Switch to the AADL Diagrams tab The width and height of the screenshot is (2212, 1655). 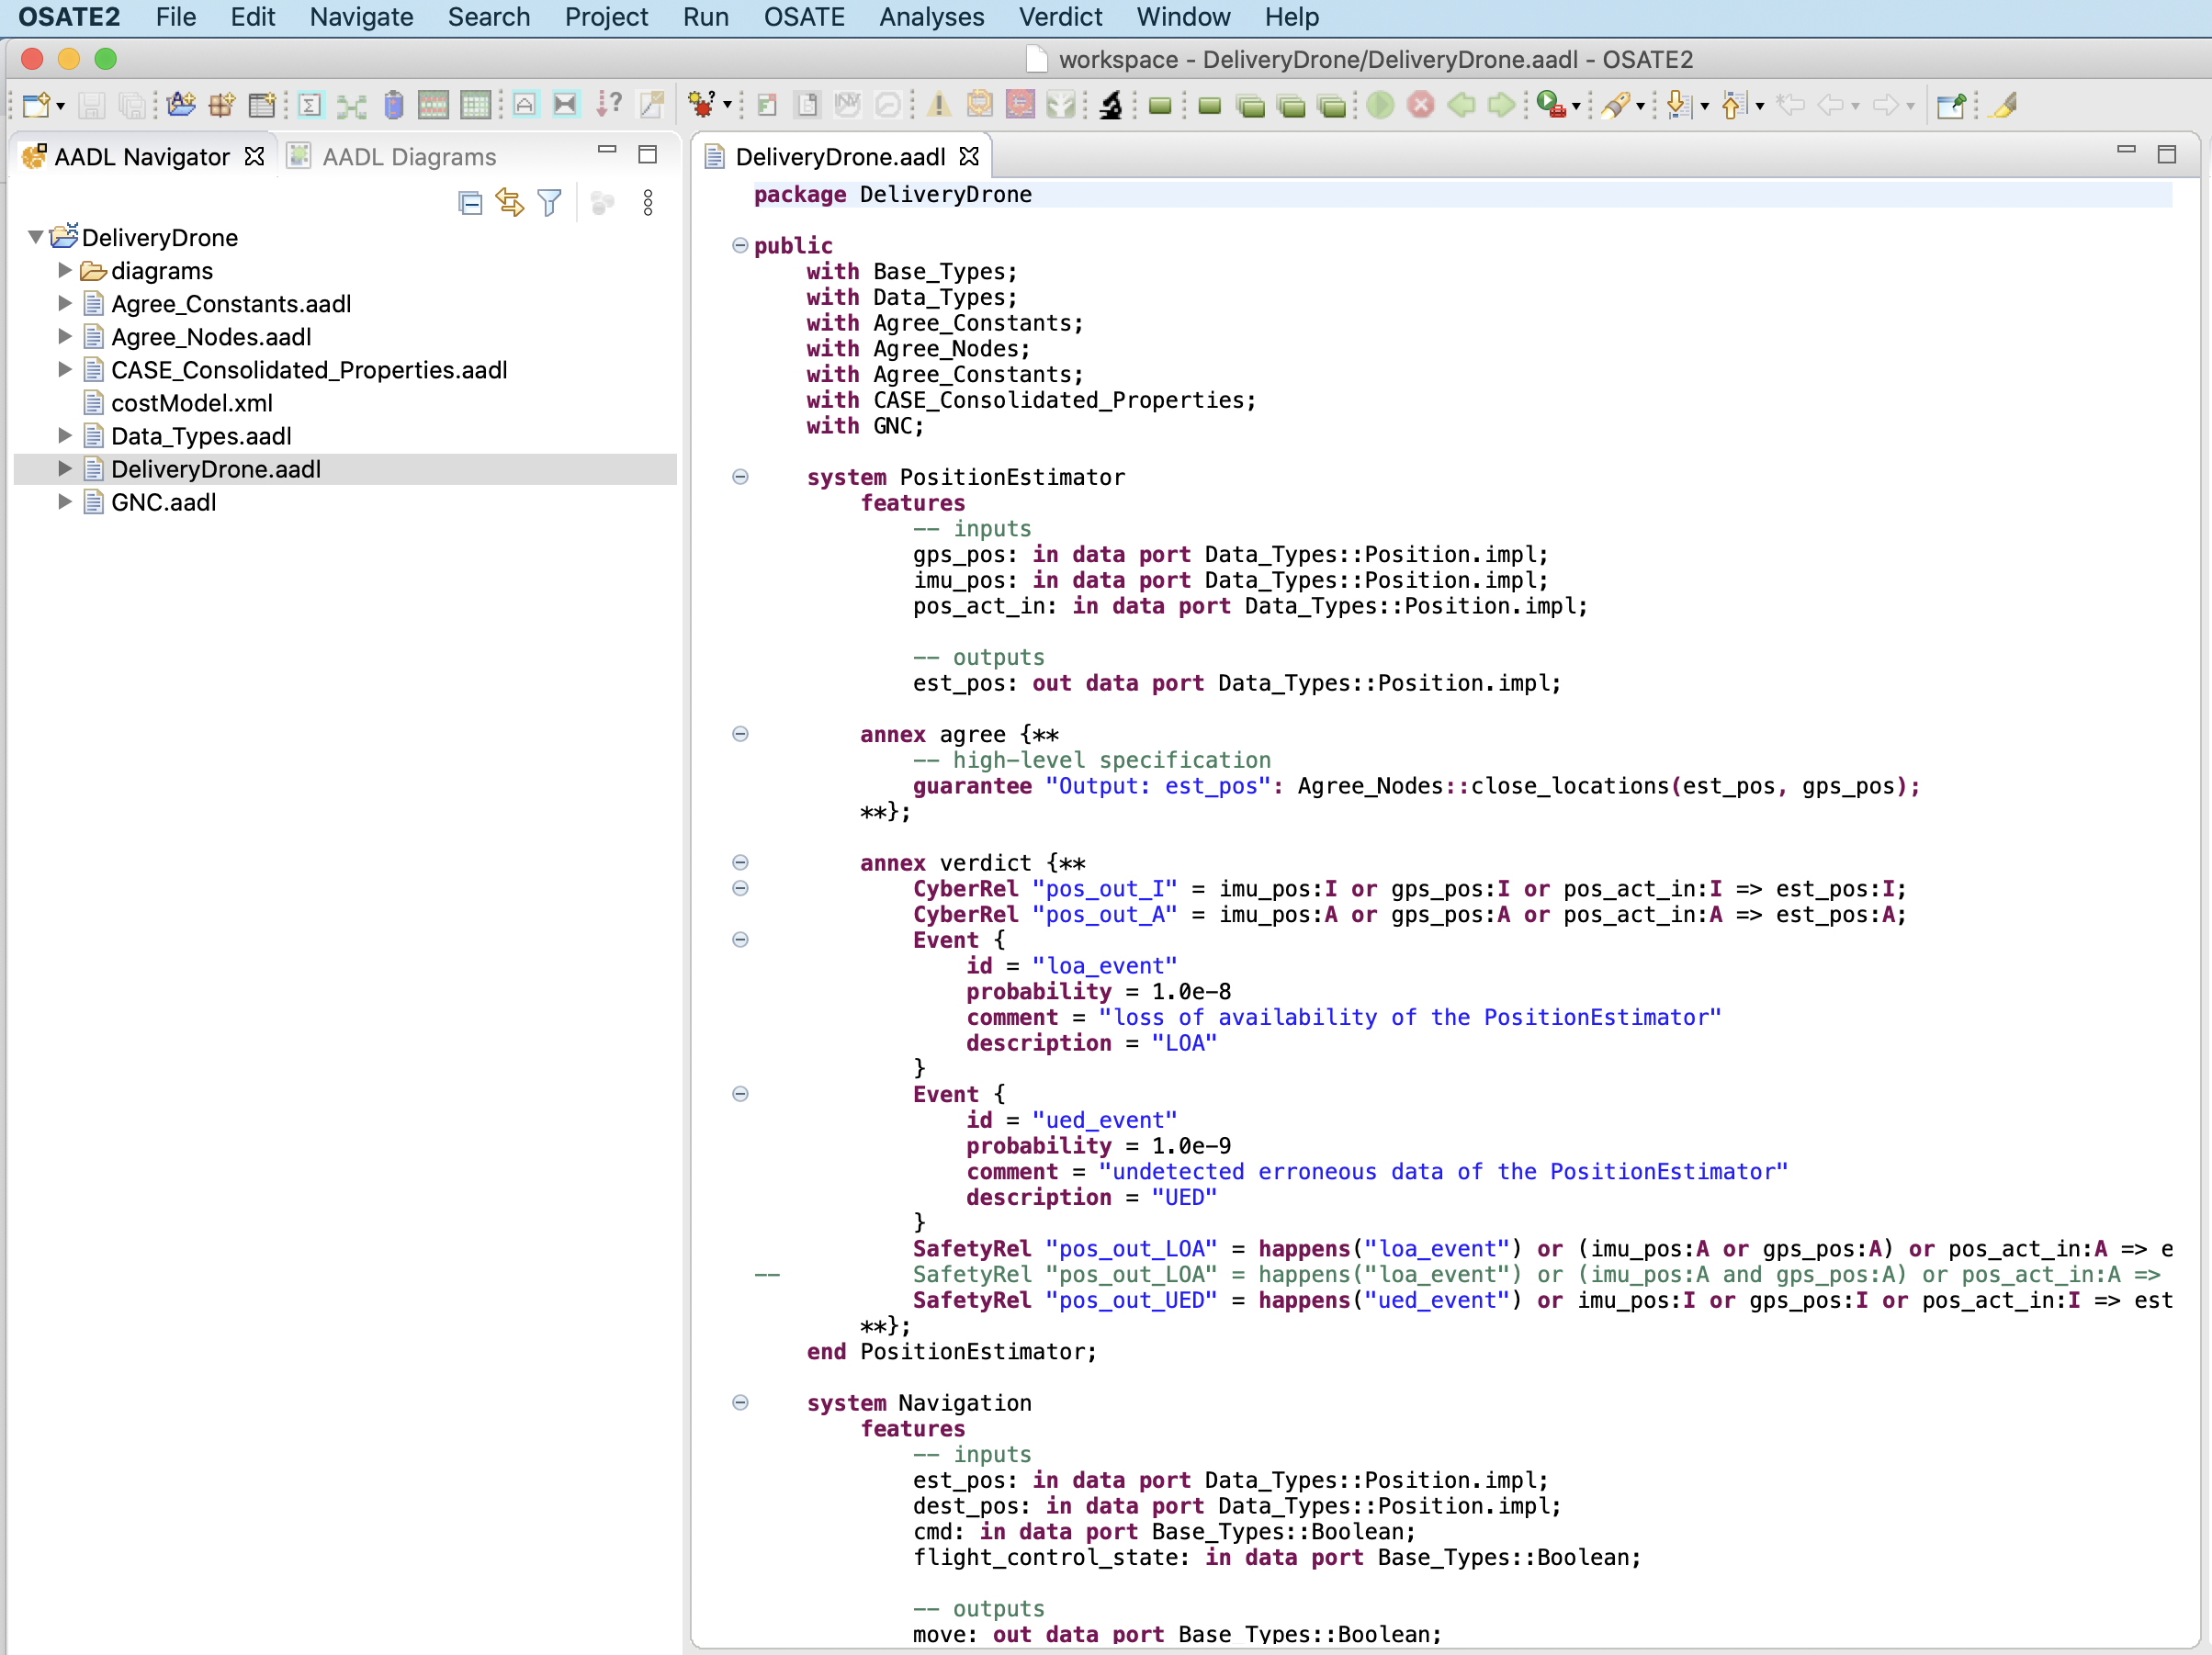tap(392, 157)
